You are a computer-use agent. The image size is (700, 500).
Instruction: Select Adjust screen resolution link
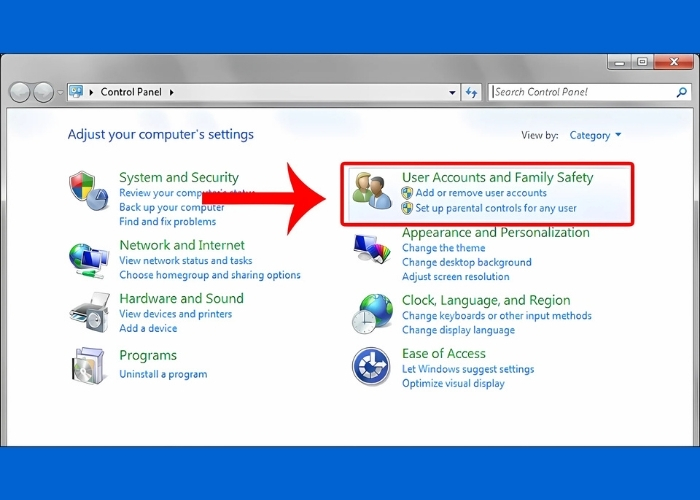click(x=455, y=276)
